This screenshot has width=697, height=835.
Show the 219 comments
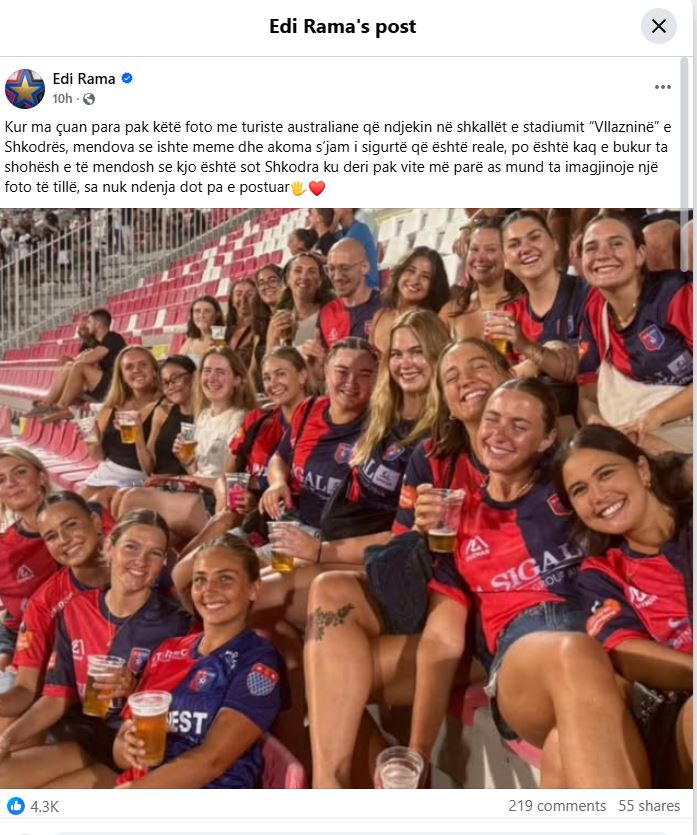pyautogui.click(x=556, y=806)
